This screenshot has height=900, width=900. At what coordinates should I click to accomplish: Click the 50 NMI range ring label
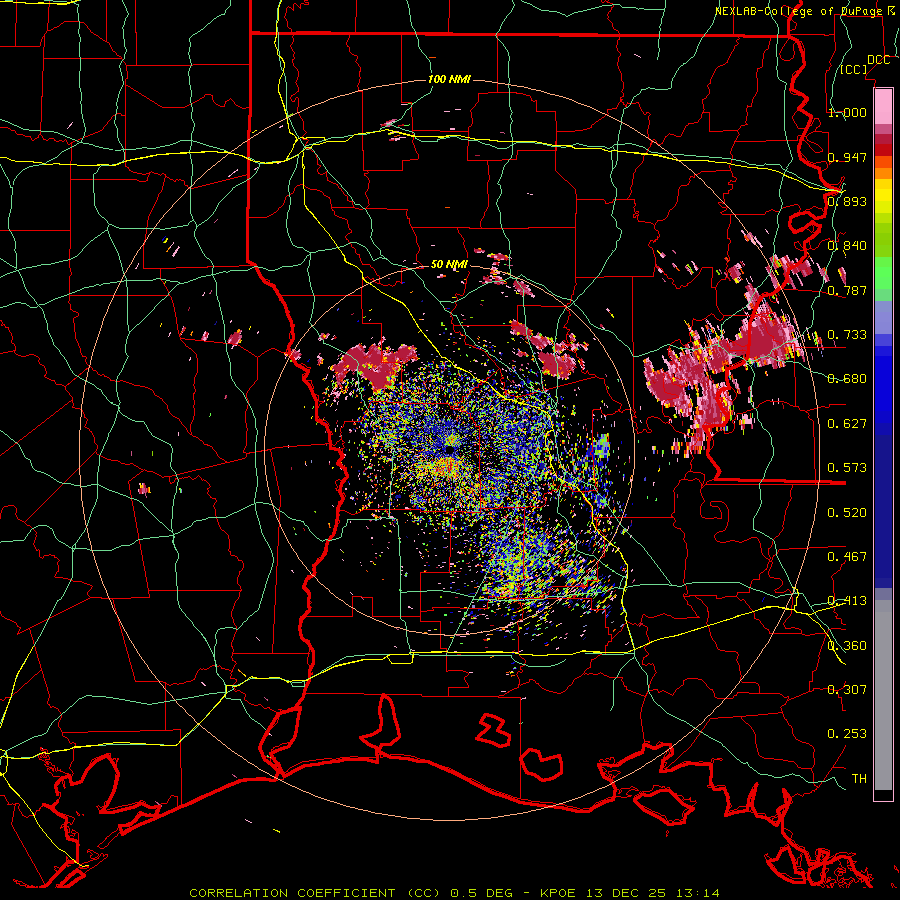coord(449,265)
